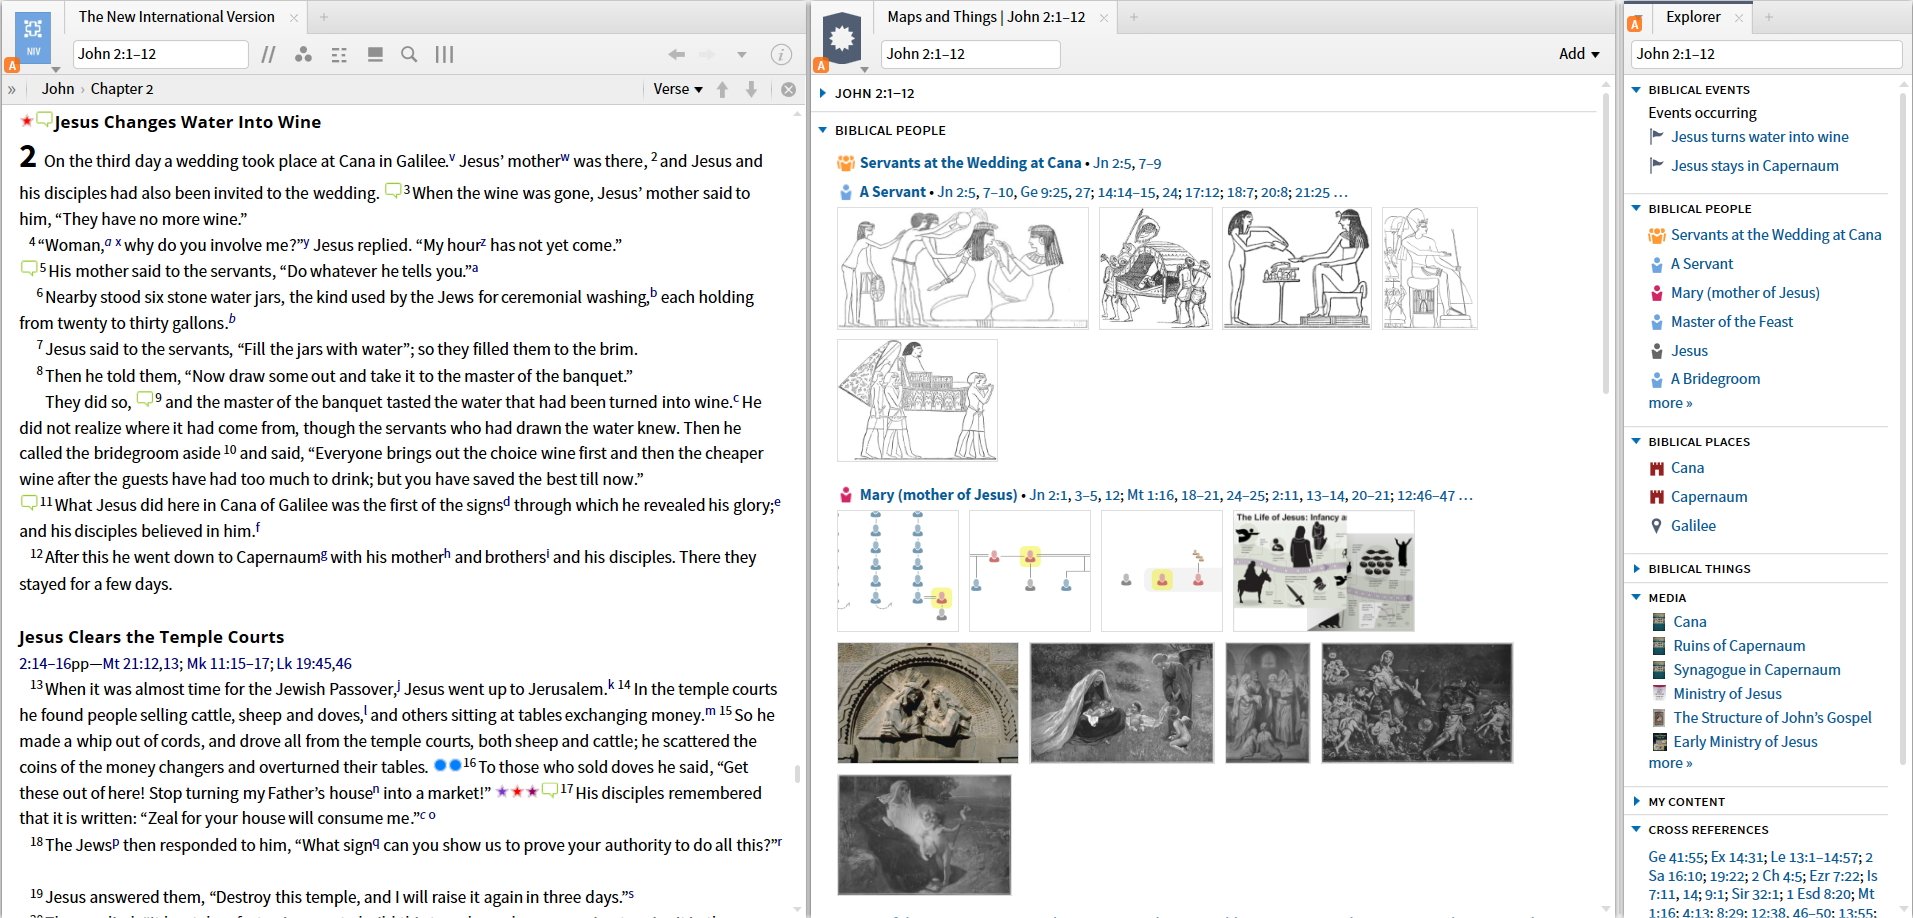
Task: Click the blue dots highlight marker before verse 16
Action: tap(447, 765)
